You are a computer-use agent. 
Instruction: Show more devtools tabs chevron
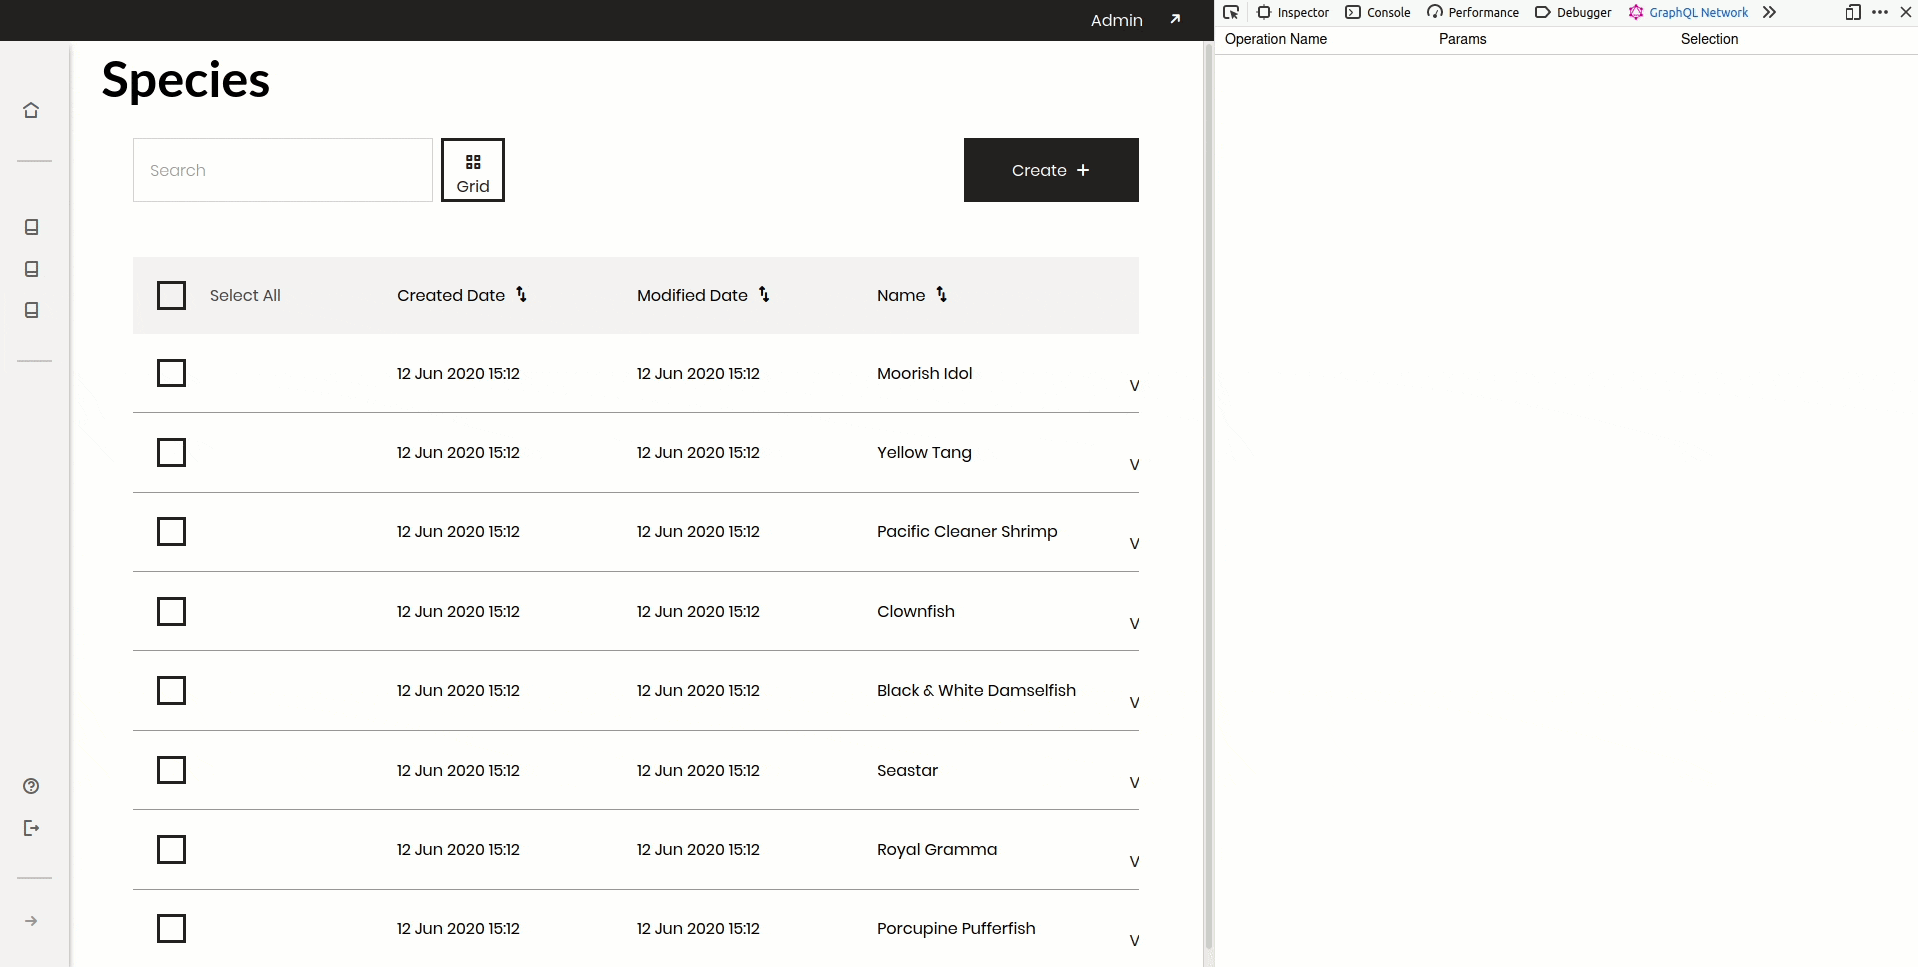point(1769,12)
